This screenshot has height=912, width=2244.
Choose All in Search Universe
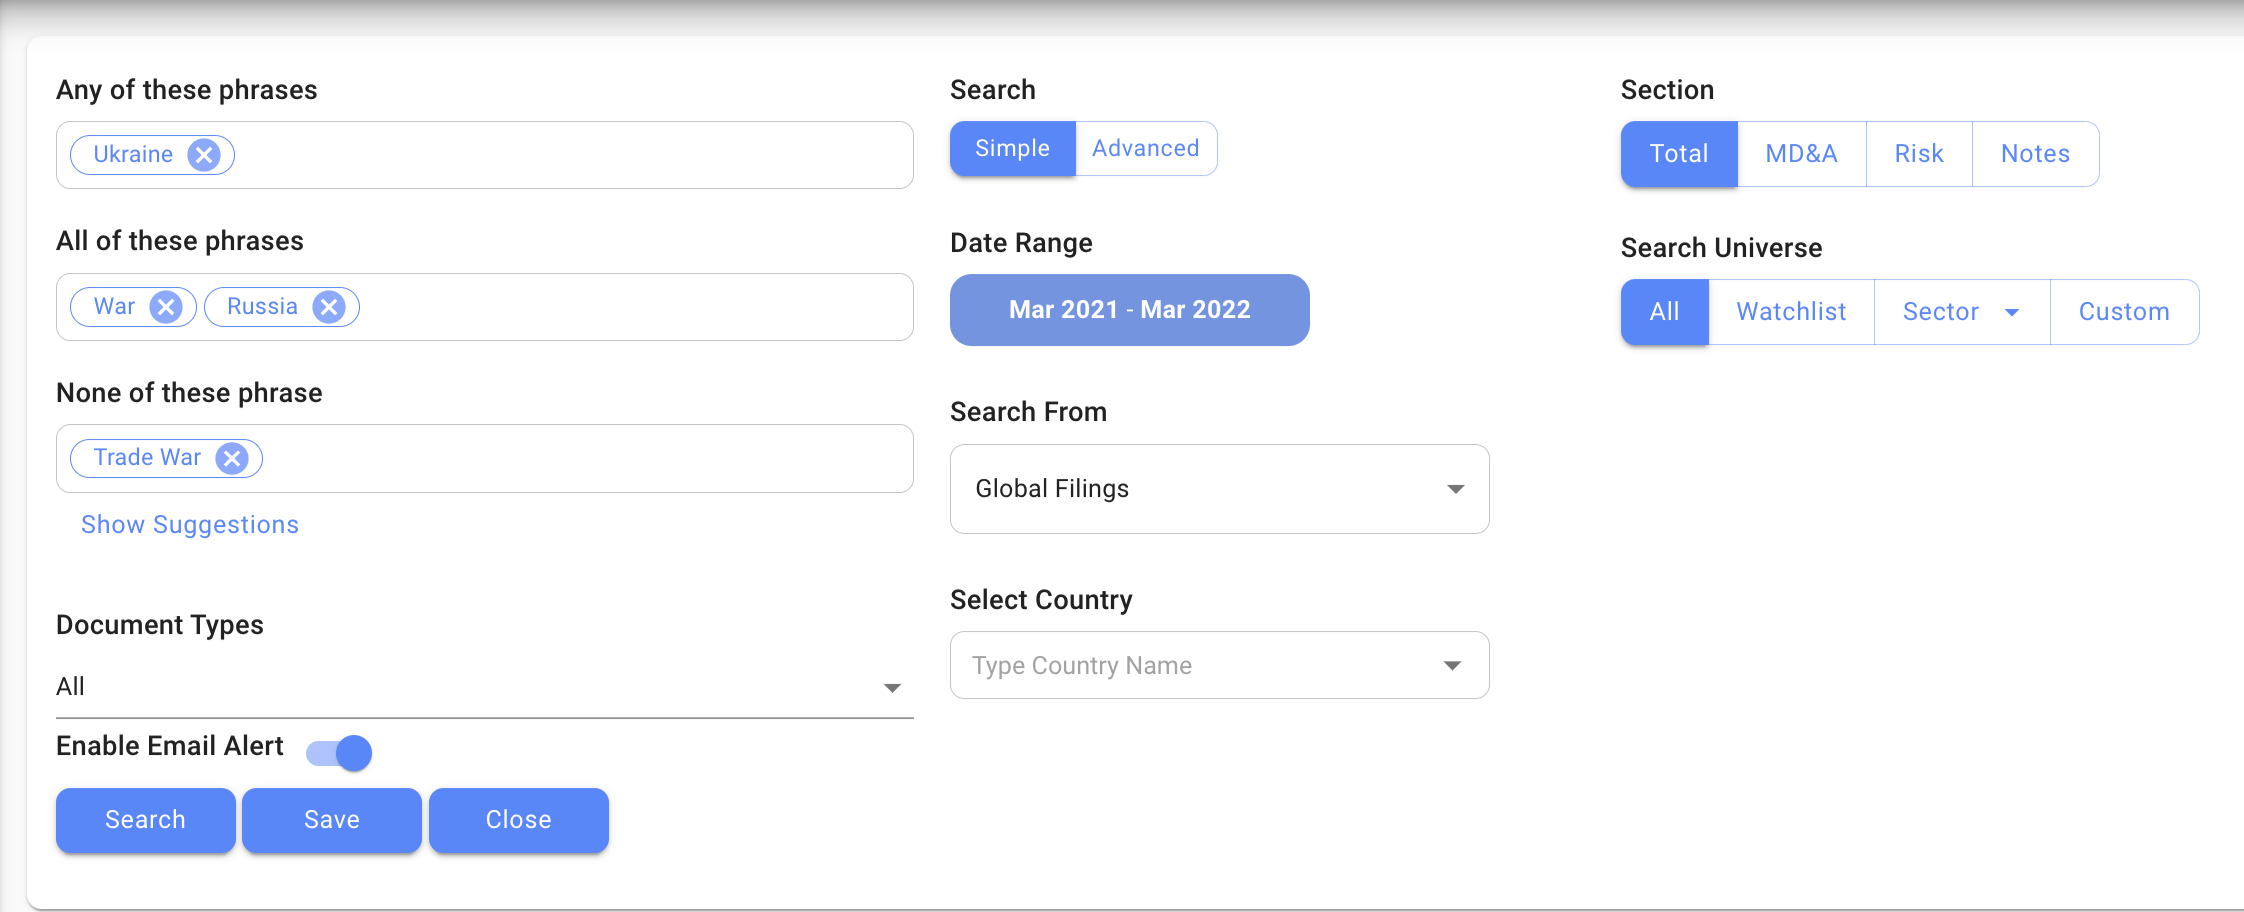(1664, 312)
